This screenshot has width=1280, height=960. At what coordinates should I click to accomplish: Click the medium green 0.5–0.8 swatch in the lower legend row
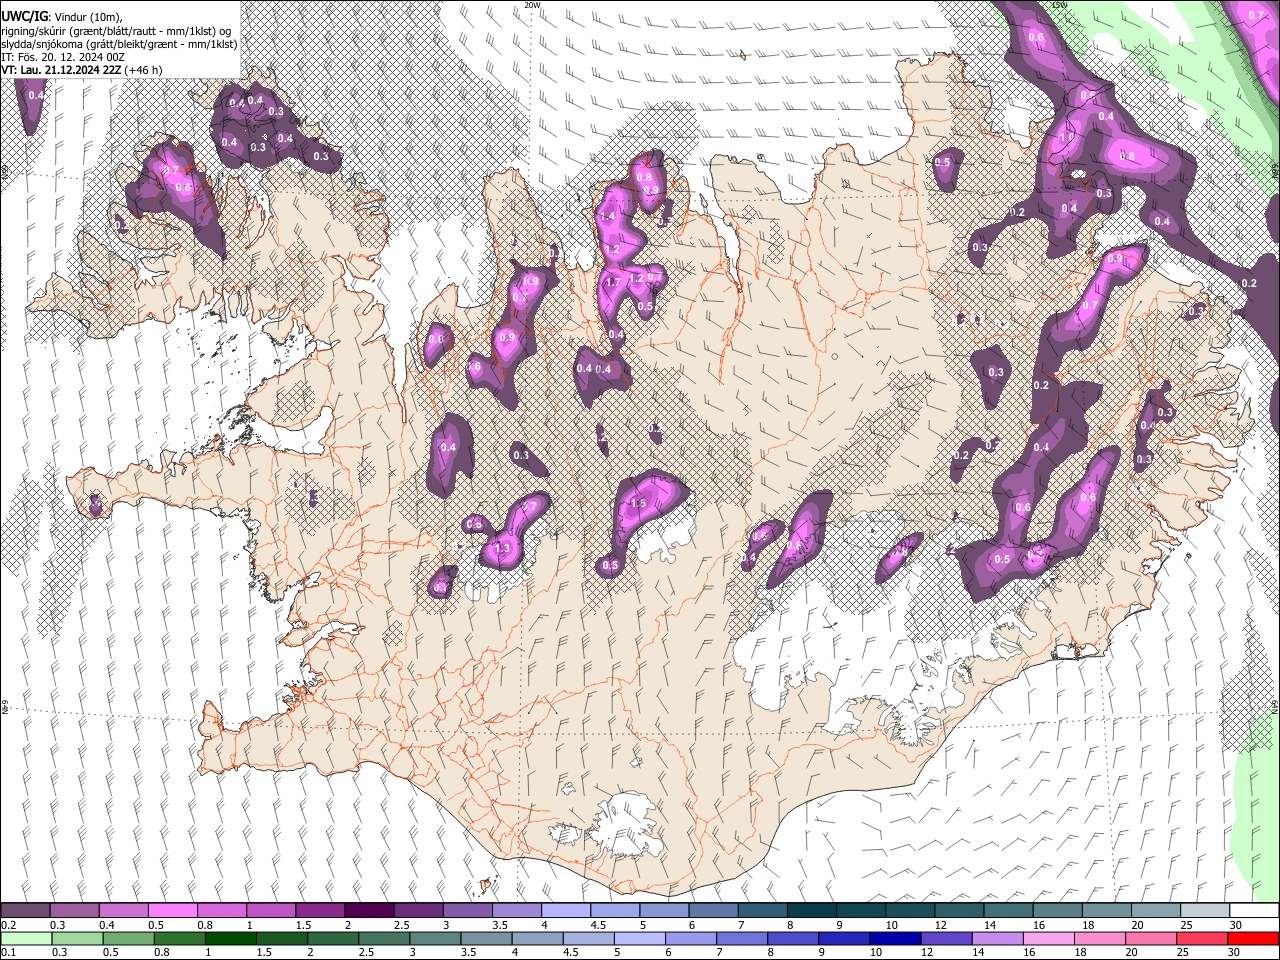(x=127, y=938)
